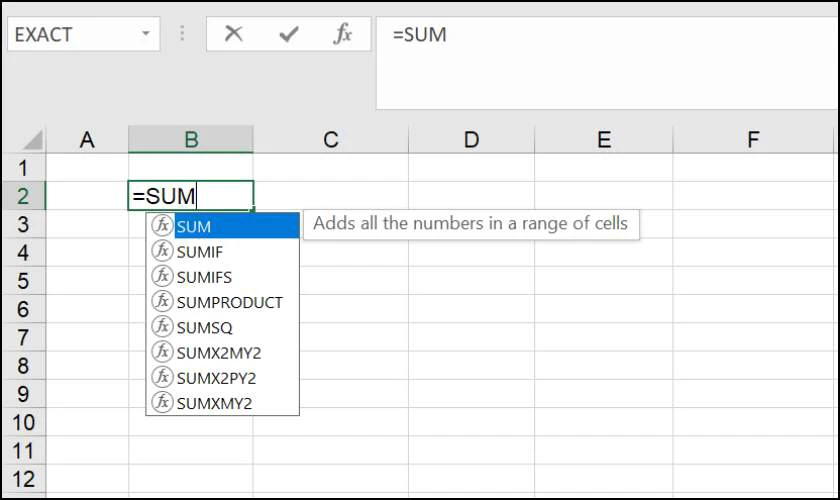Click the fx icon beside SUMPRODUCT
This screenshot has width=840, height=500.
coord(162,301)
